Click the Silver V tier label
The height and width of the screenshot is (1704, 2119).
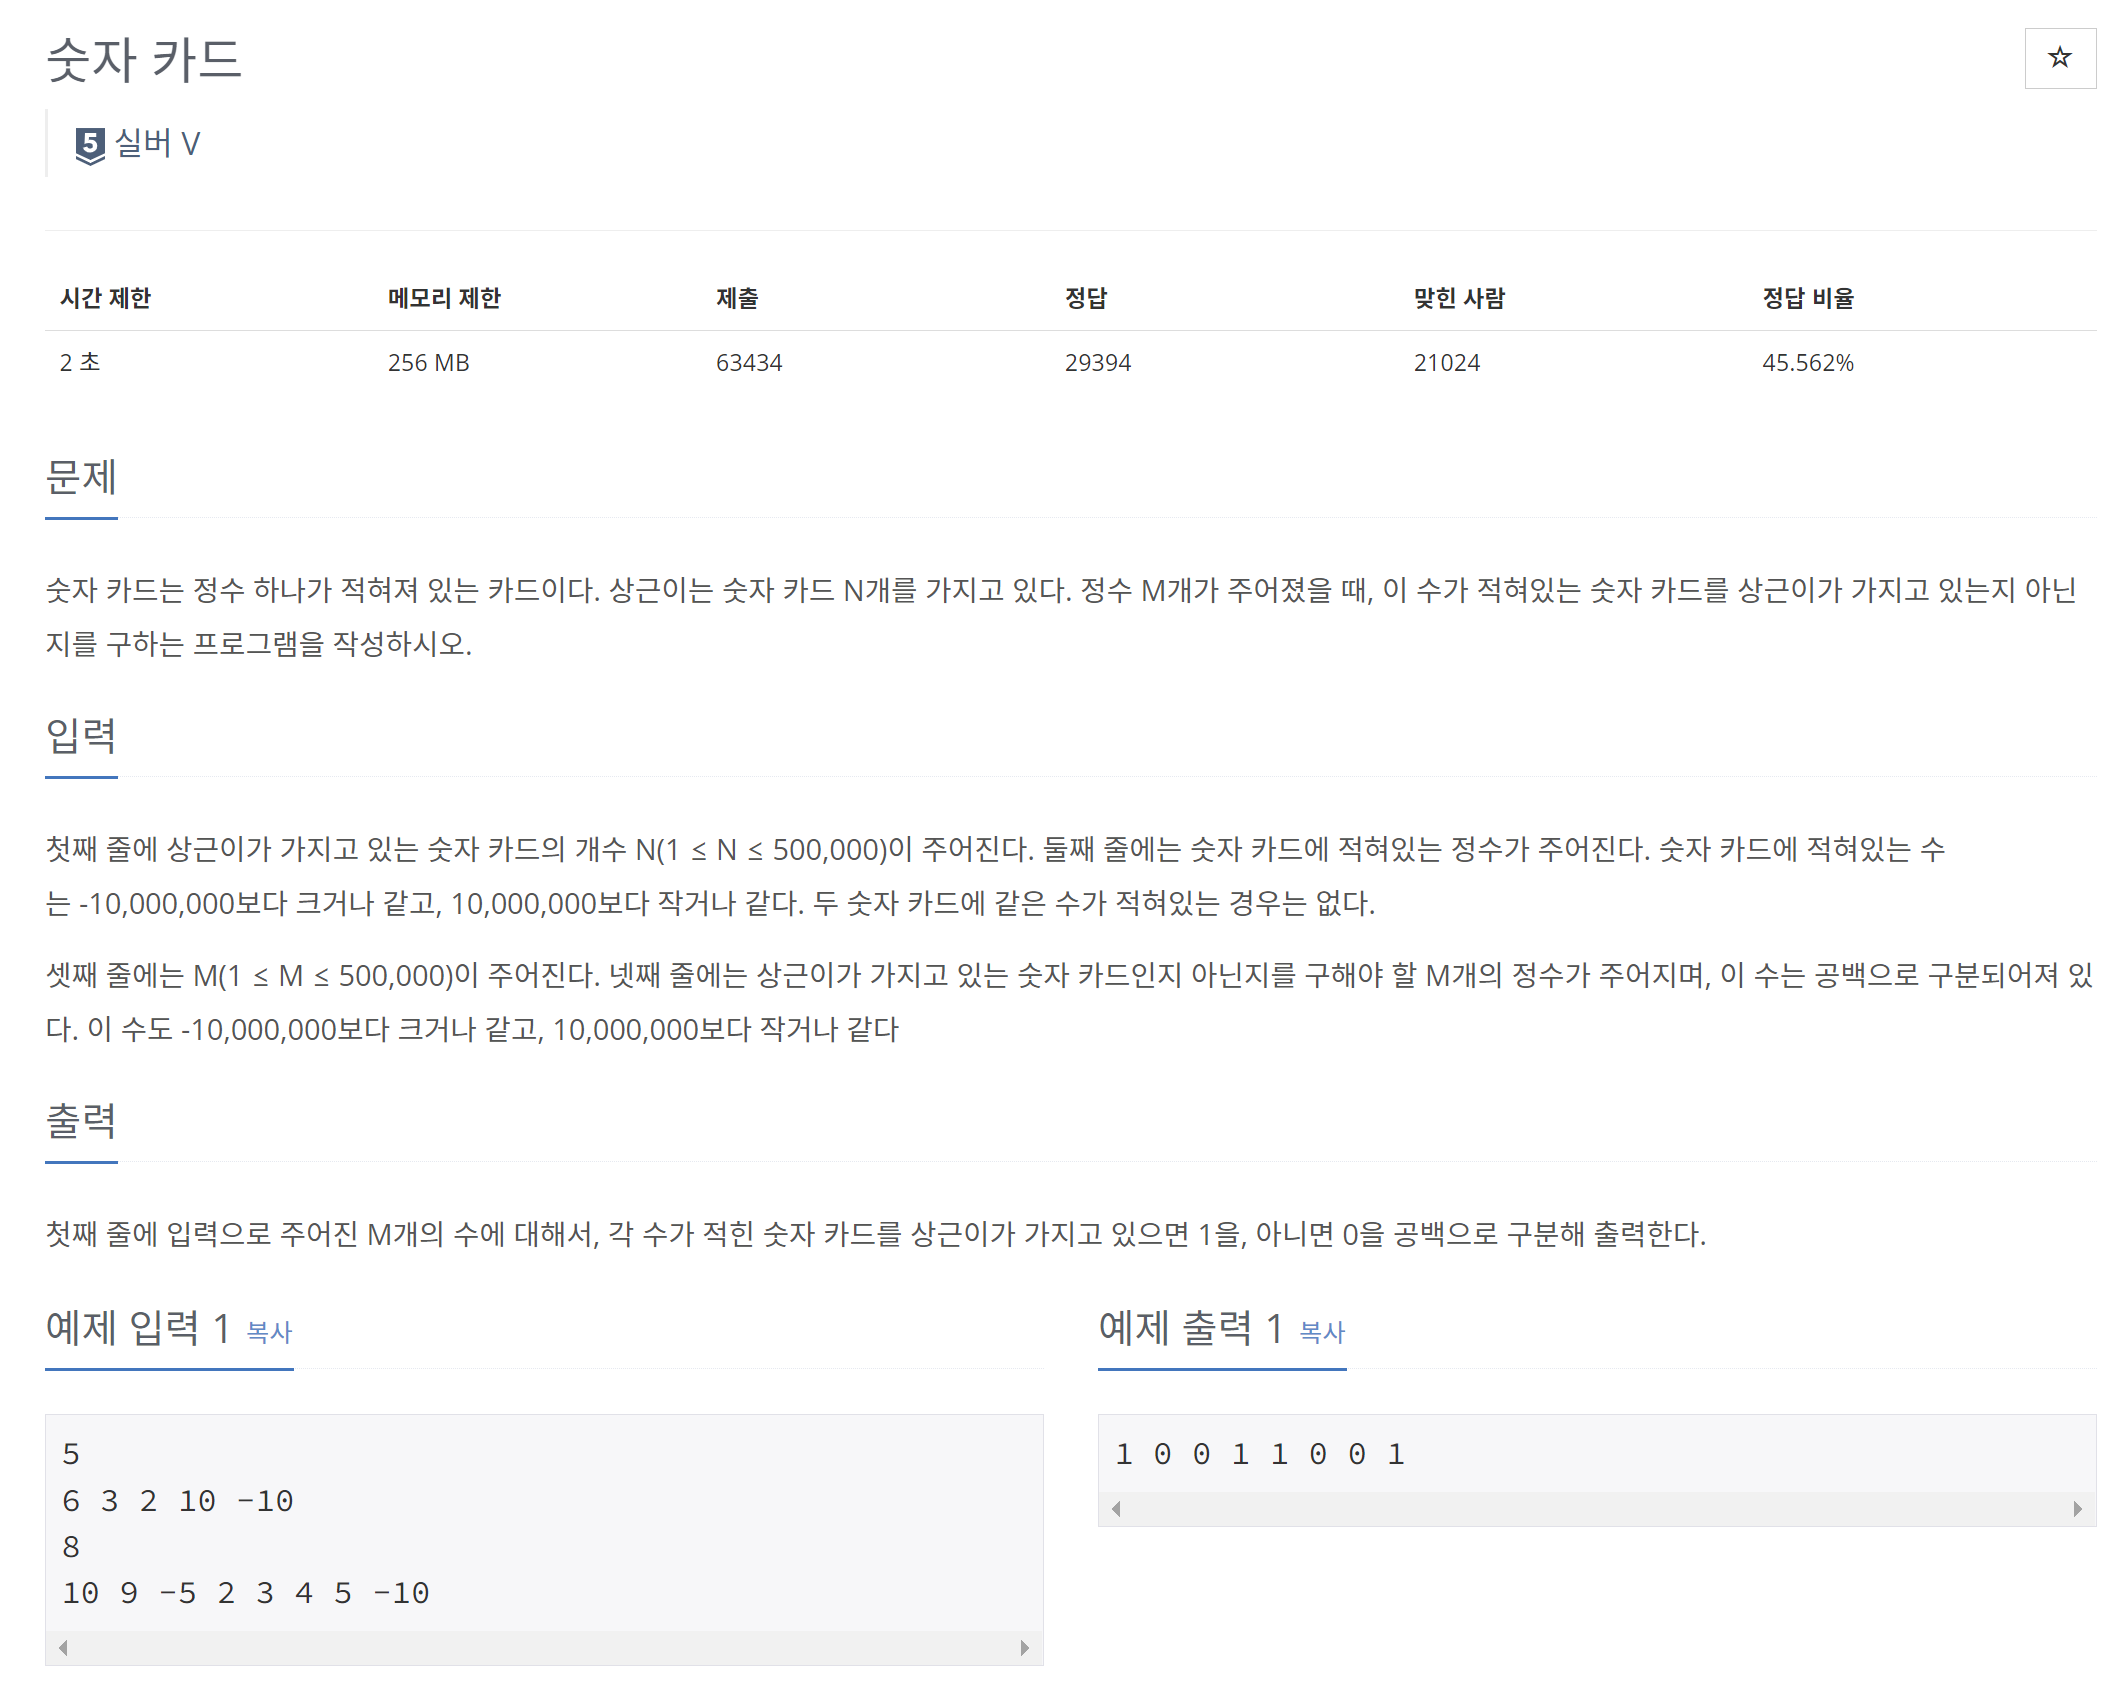tap(158, 144)
